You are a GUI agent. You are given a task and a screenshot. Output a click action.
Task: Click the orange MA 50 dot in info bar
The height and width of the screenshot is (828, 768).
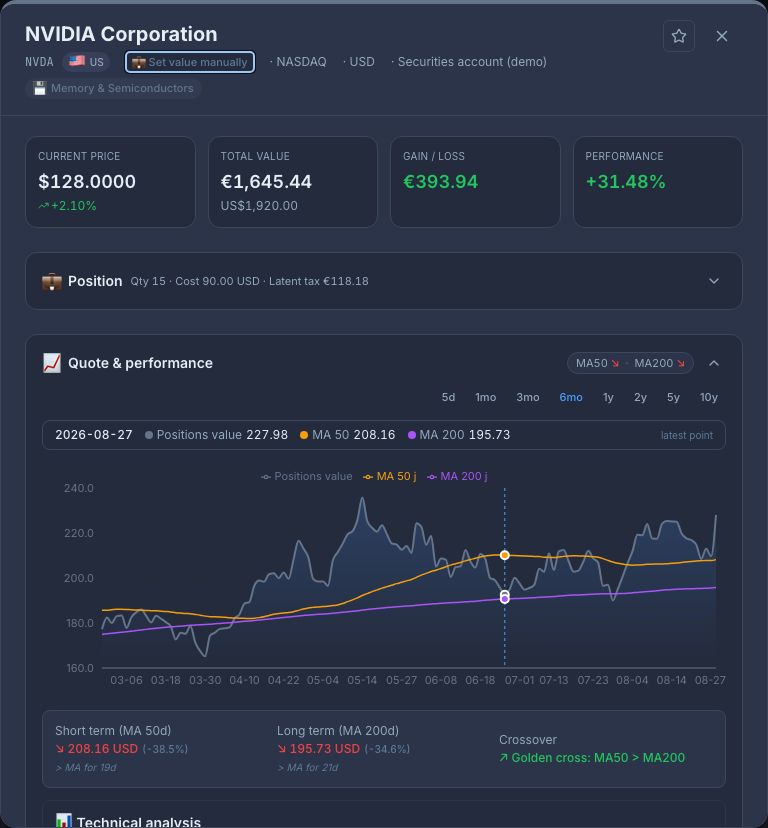coord(304,435)
